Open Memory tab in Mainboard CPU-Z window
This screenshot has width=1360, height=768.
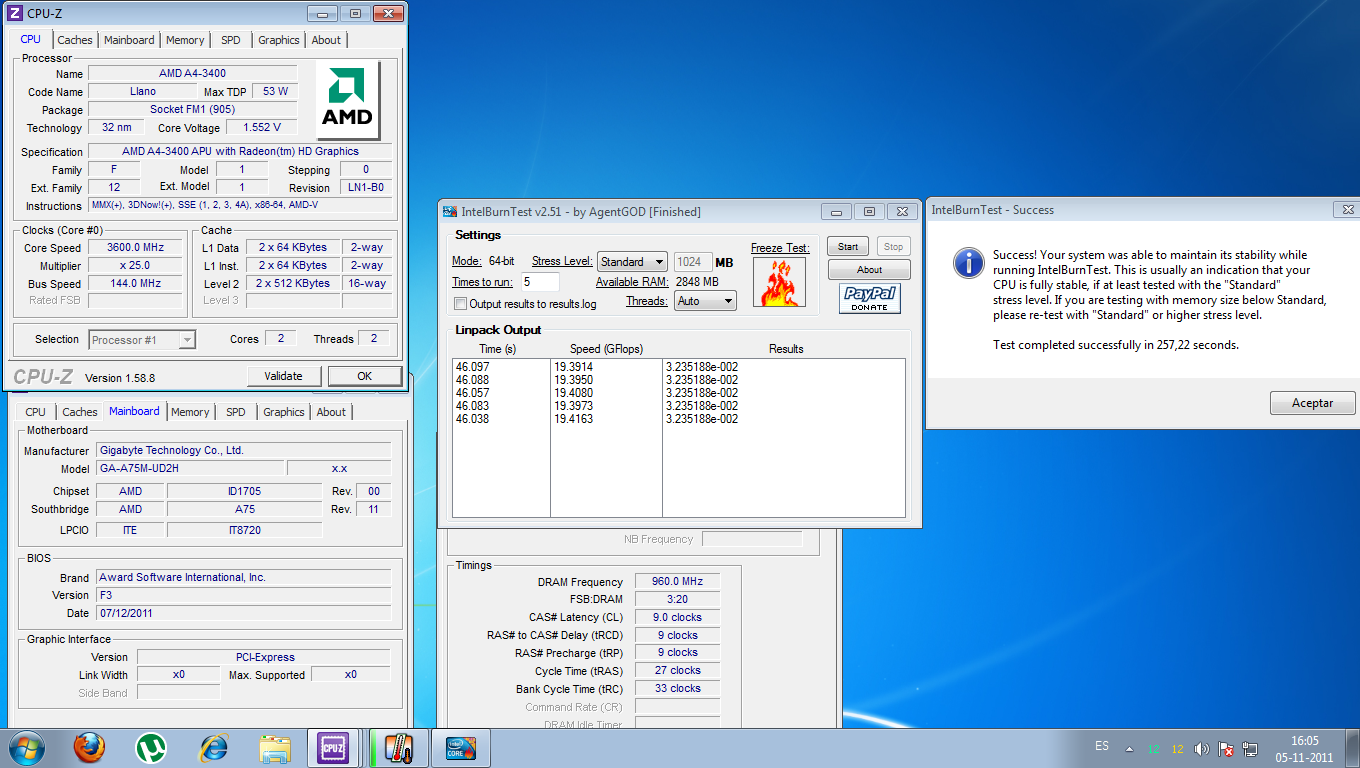[190, 412]
